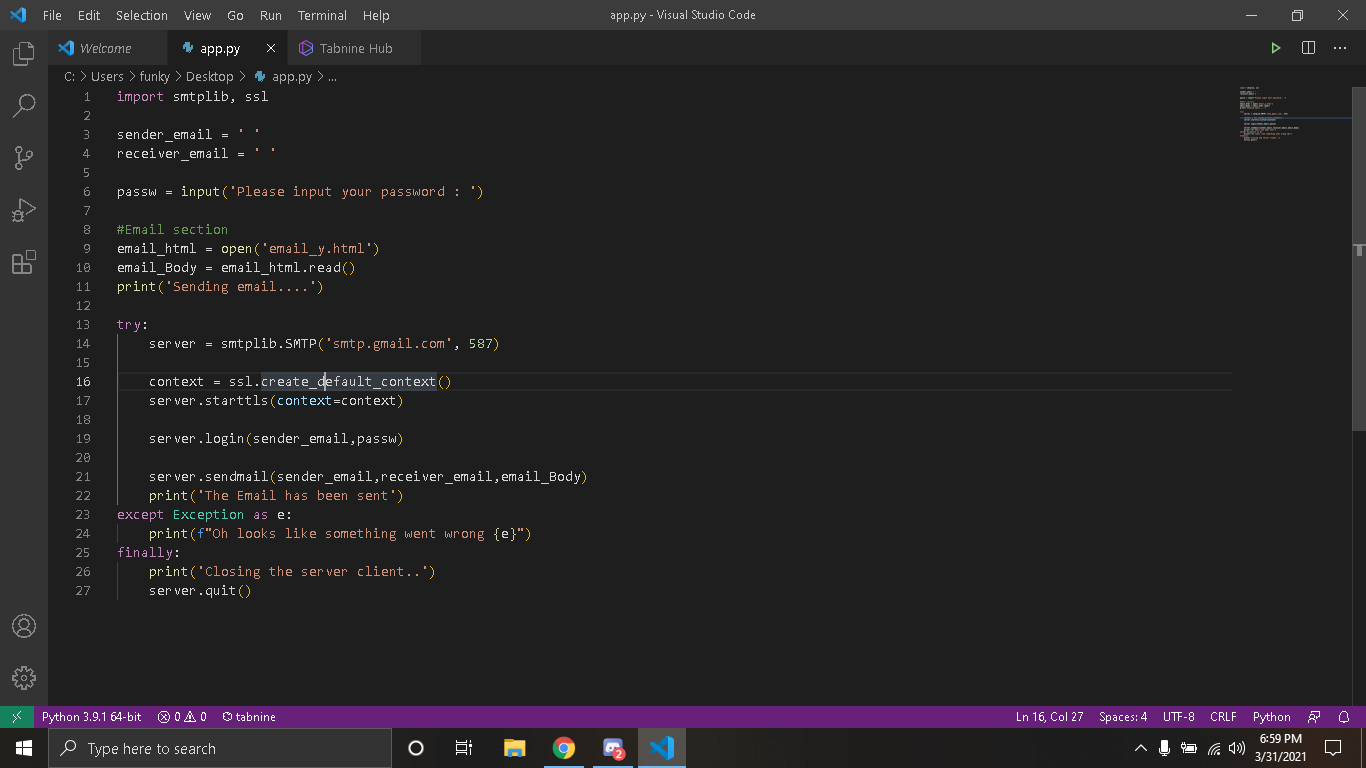Change file encoding UTF-8
Image resolution: width=1366 pixels, height=768 pixels.
tap(1178, 717)
